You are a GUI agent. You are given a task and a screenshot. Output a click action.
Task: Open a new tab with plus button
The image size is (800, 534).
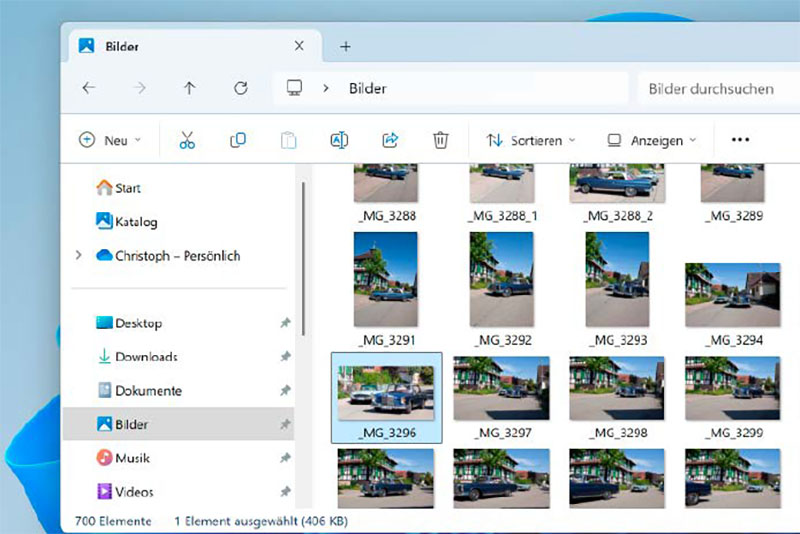345,46
